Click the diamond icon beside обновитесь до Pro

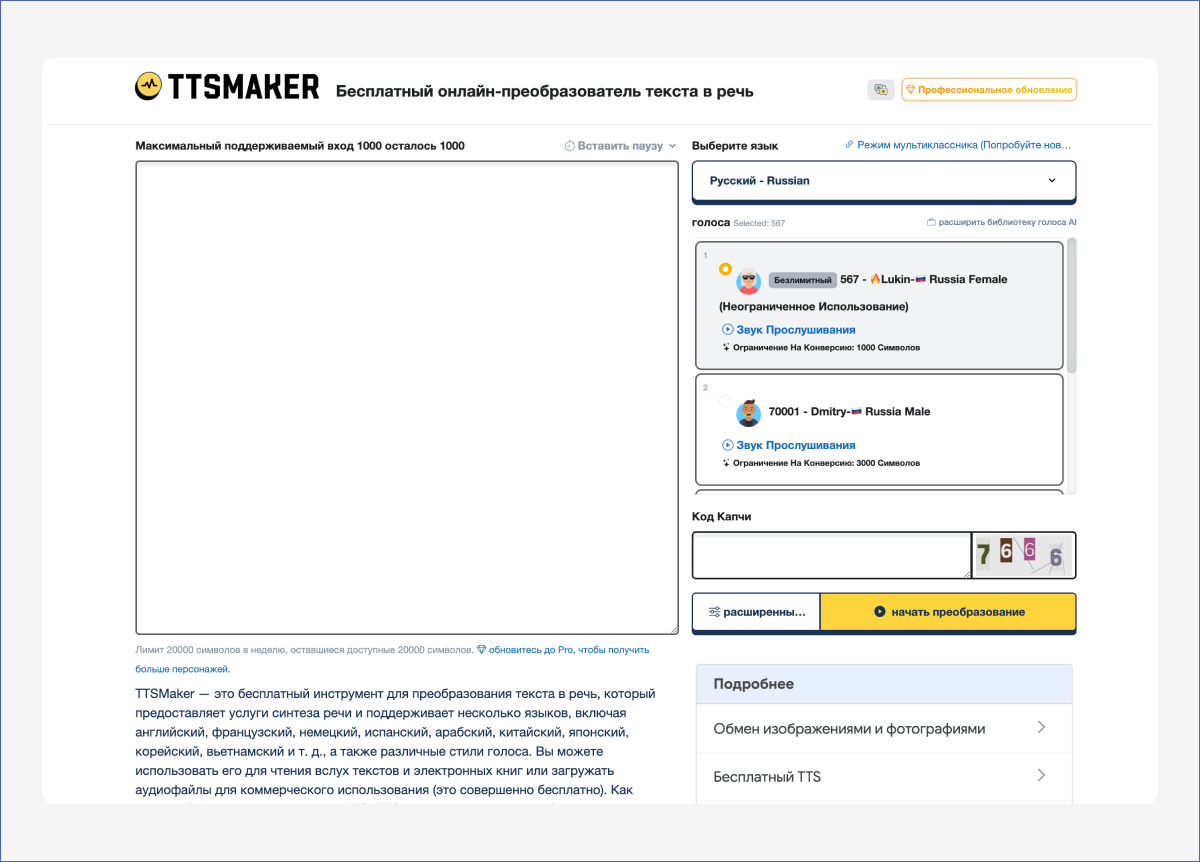(x=482, y=649)
